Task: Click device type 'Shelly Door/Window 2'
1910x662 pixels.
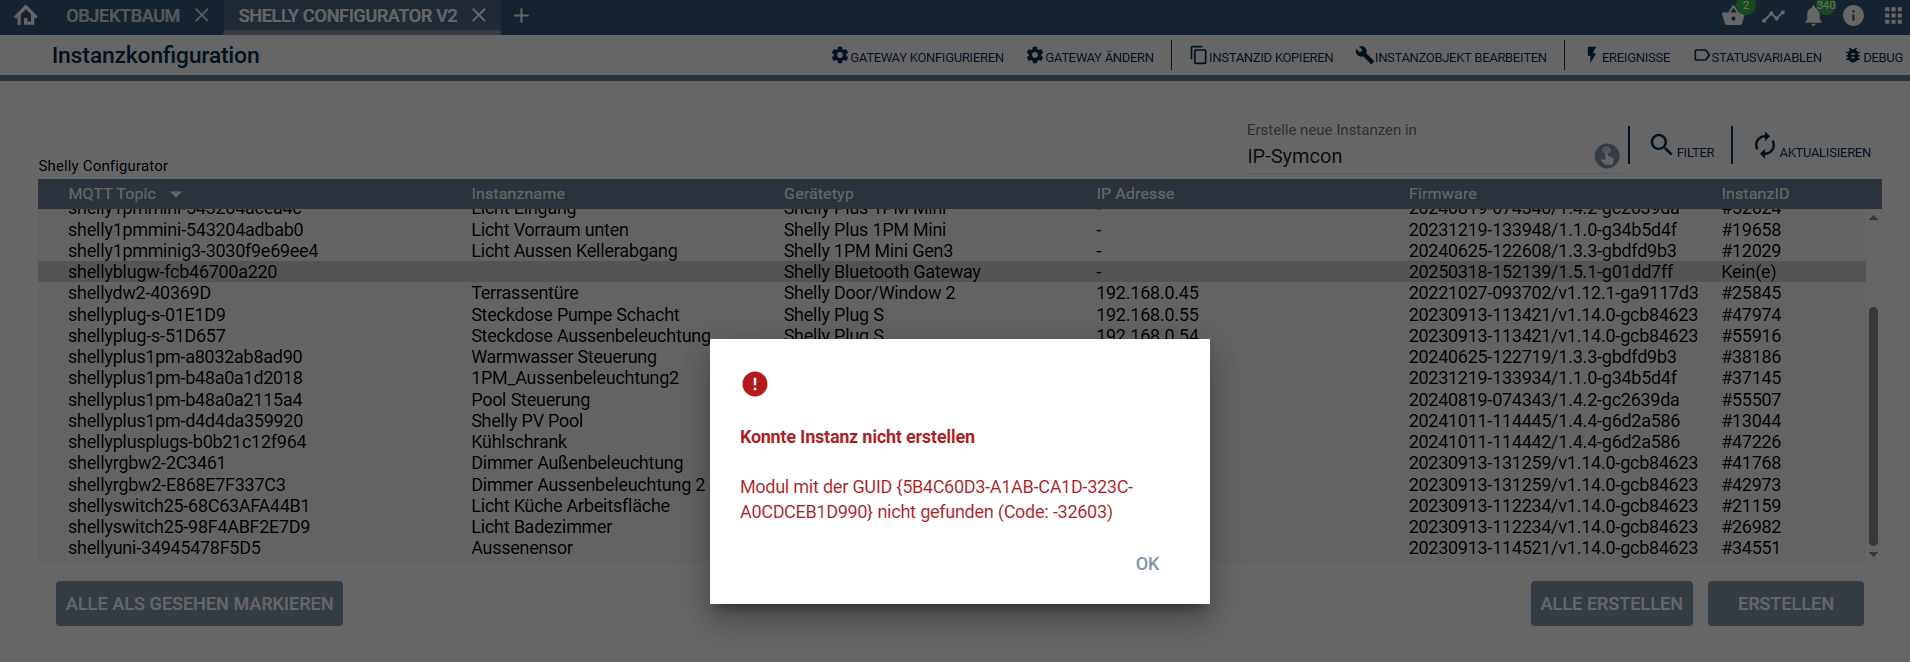Action: (x=870, y=293)
